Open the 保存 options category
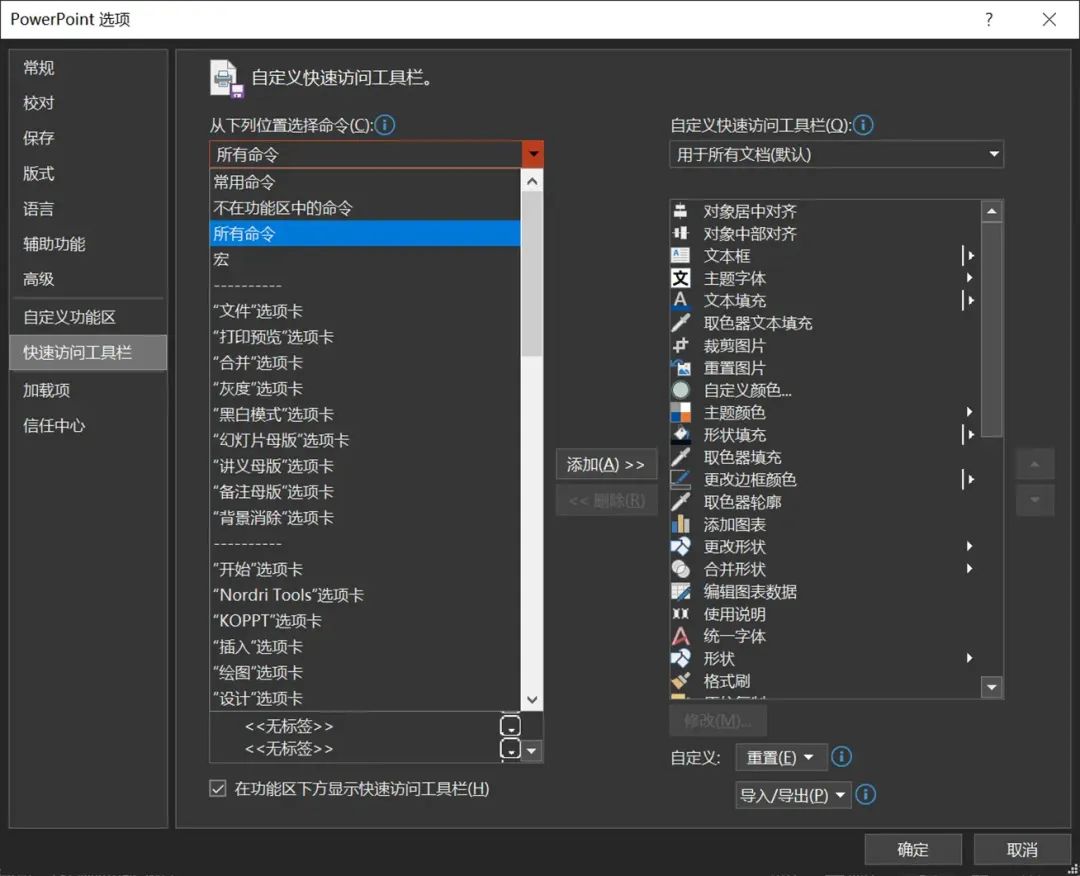 click(88, 138)
